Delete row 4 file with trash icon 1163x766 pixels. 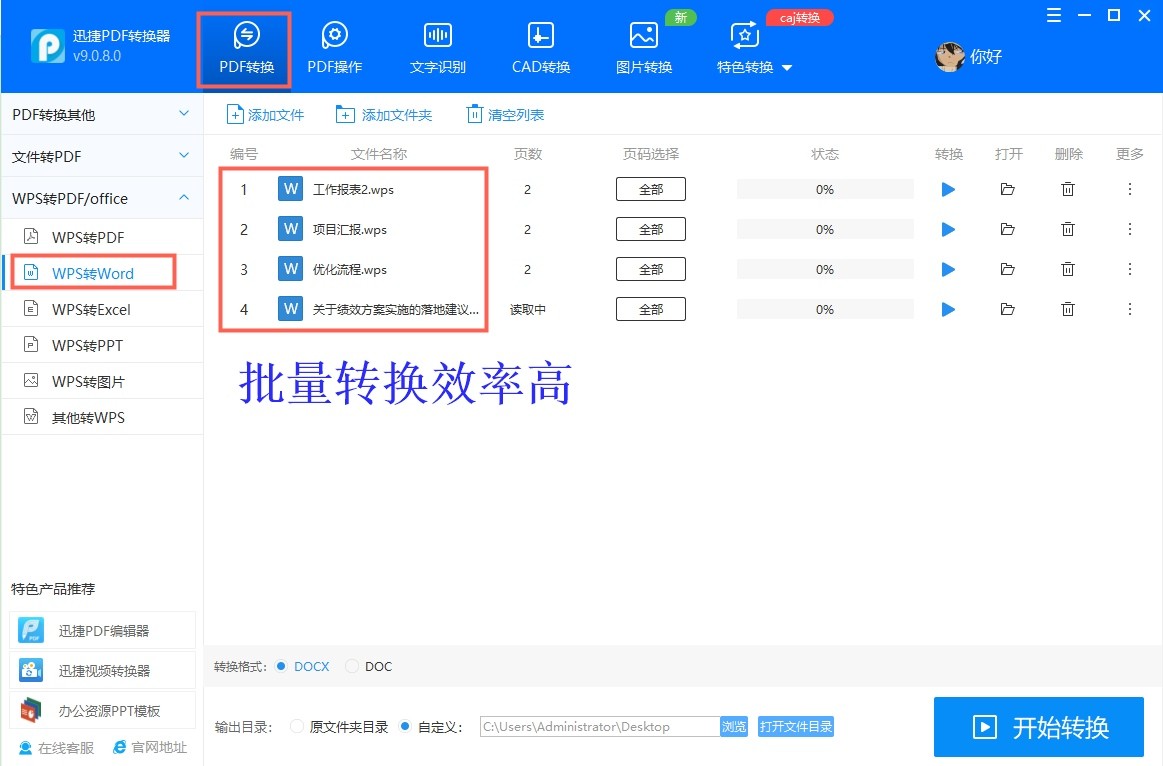(1068, 309)
